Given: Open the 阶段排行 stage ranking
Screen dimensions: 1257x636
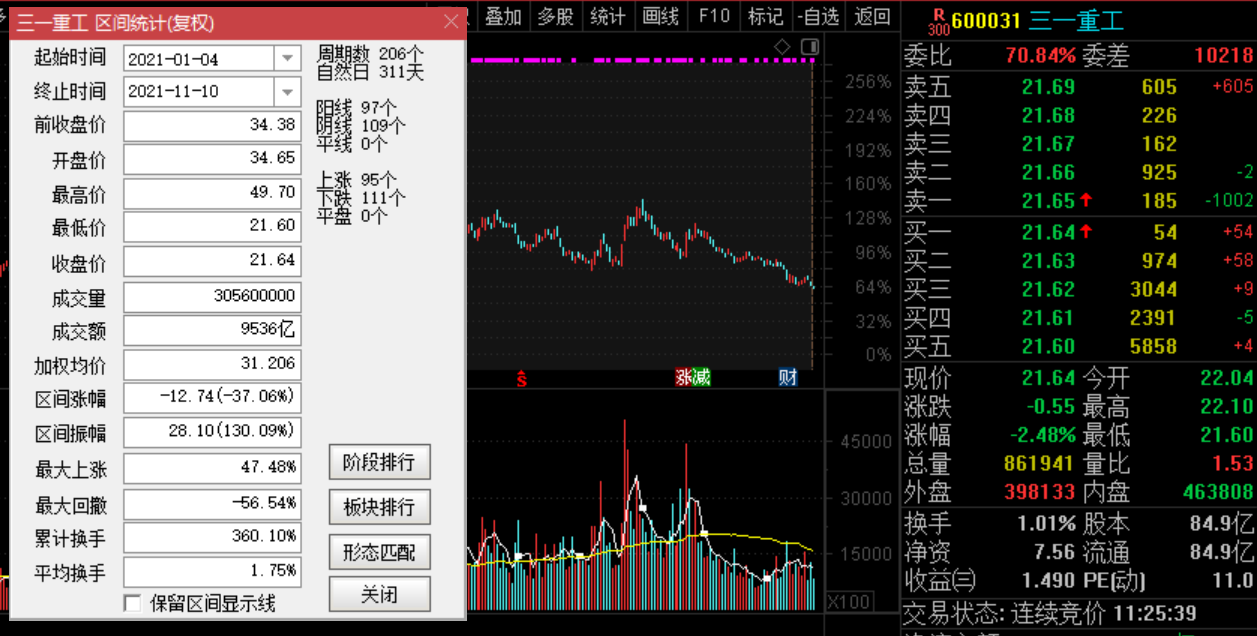Looking at the screenshot, I should pyautogui.click(x=379, y=463).
